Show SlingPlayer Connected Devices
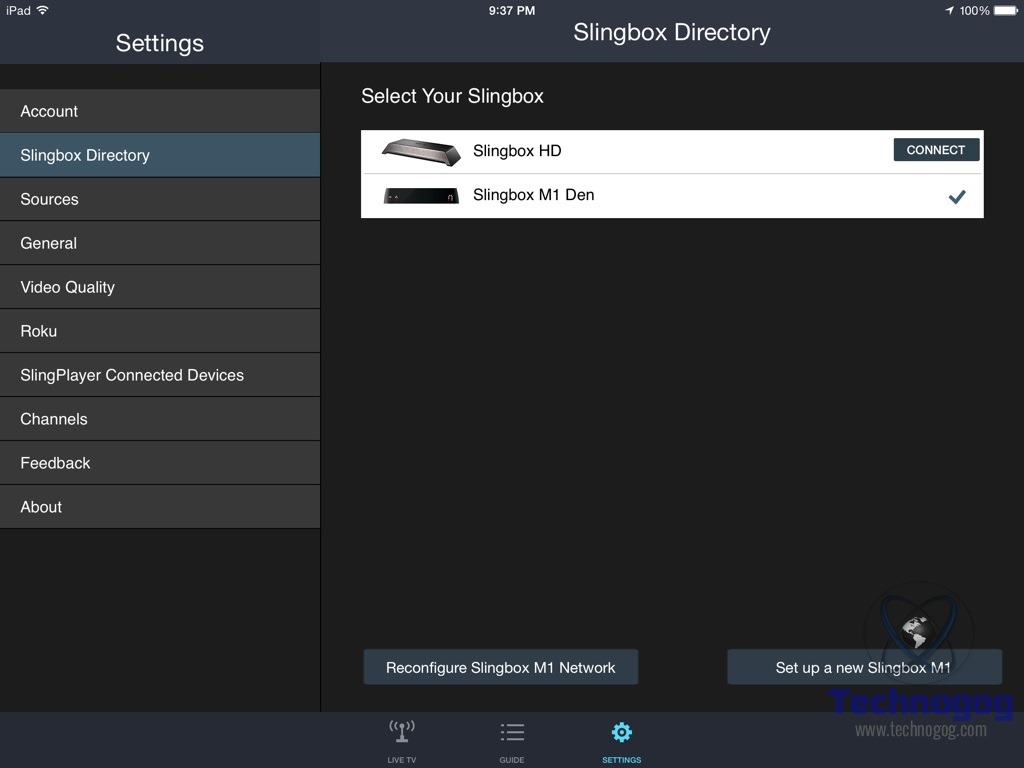This screenshot has width=1024, height=768. pos(160,375)
